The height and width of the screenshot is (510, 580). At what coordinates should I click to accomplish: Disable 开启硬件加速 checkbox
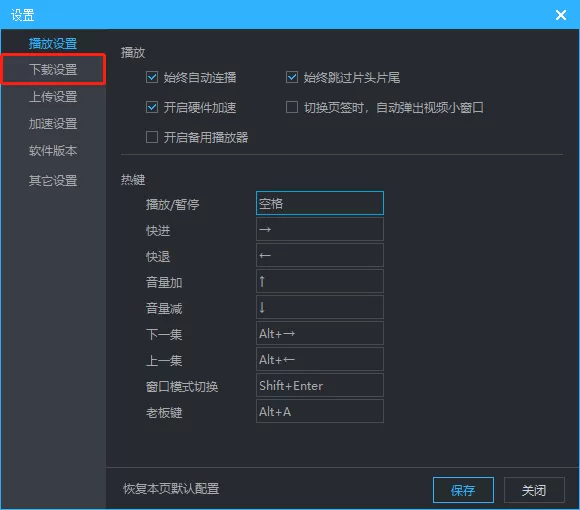(152, 107)
